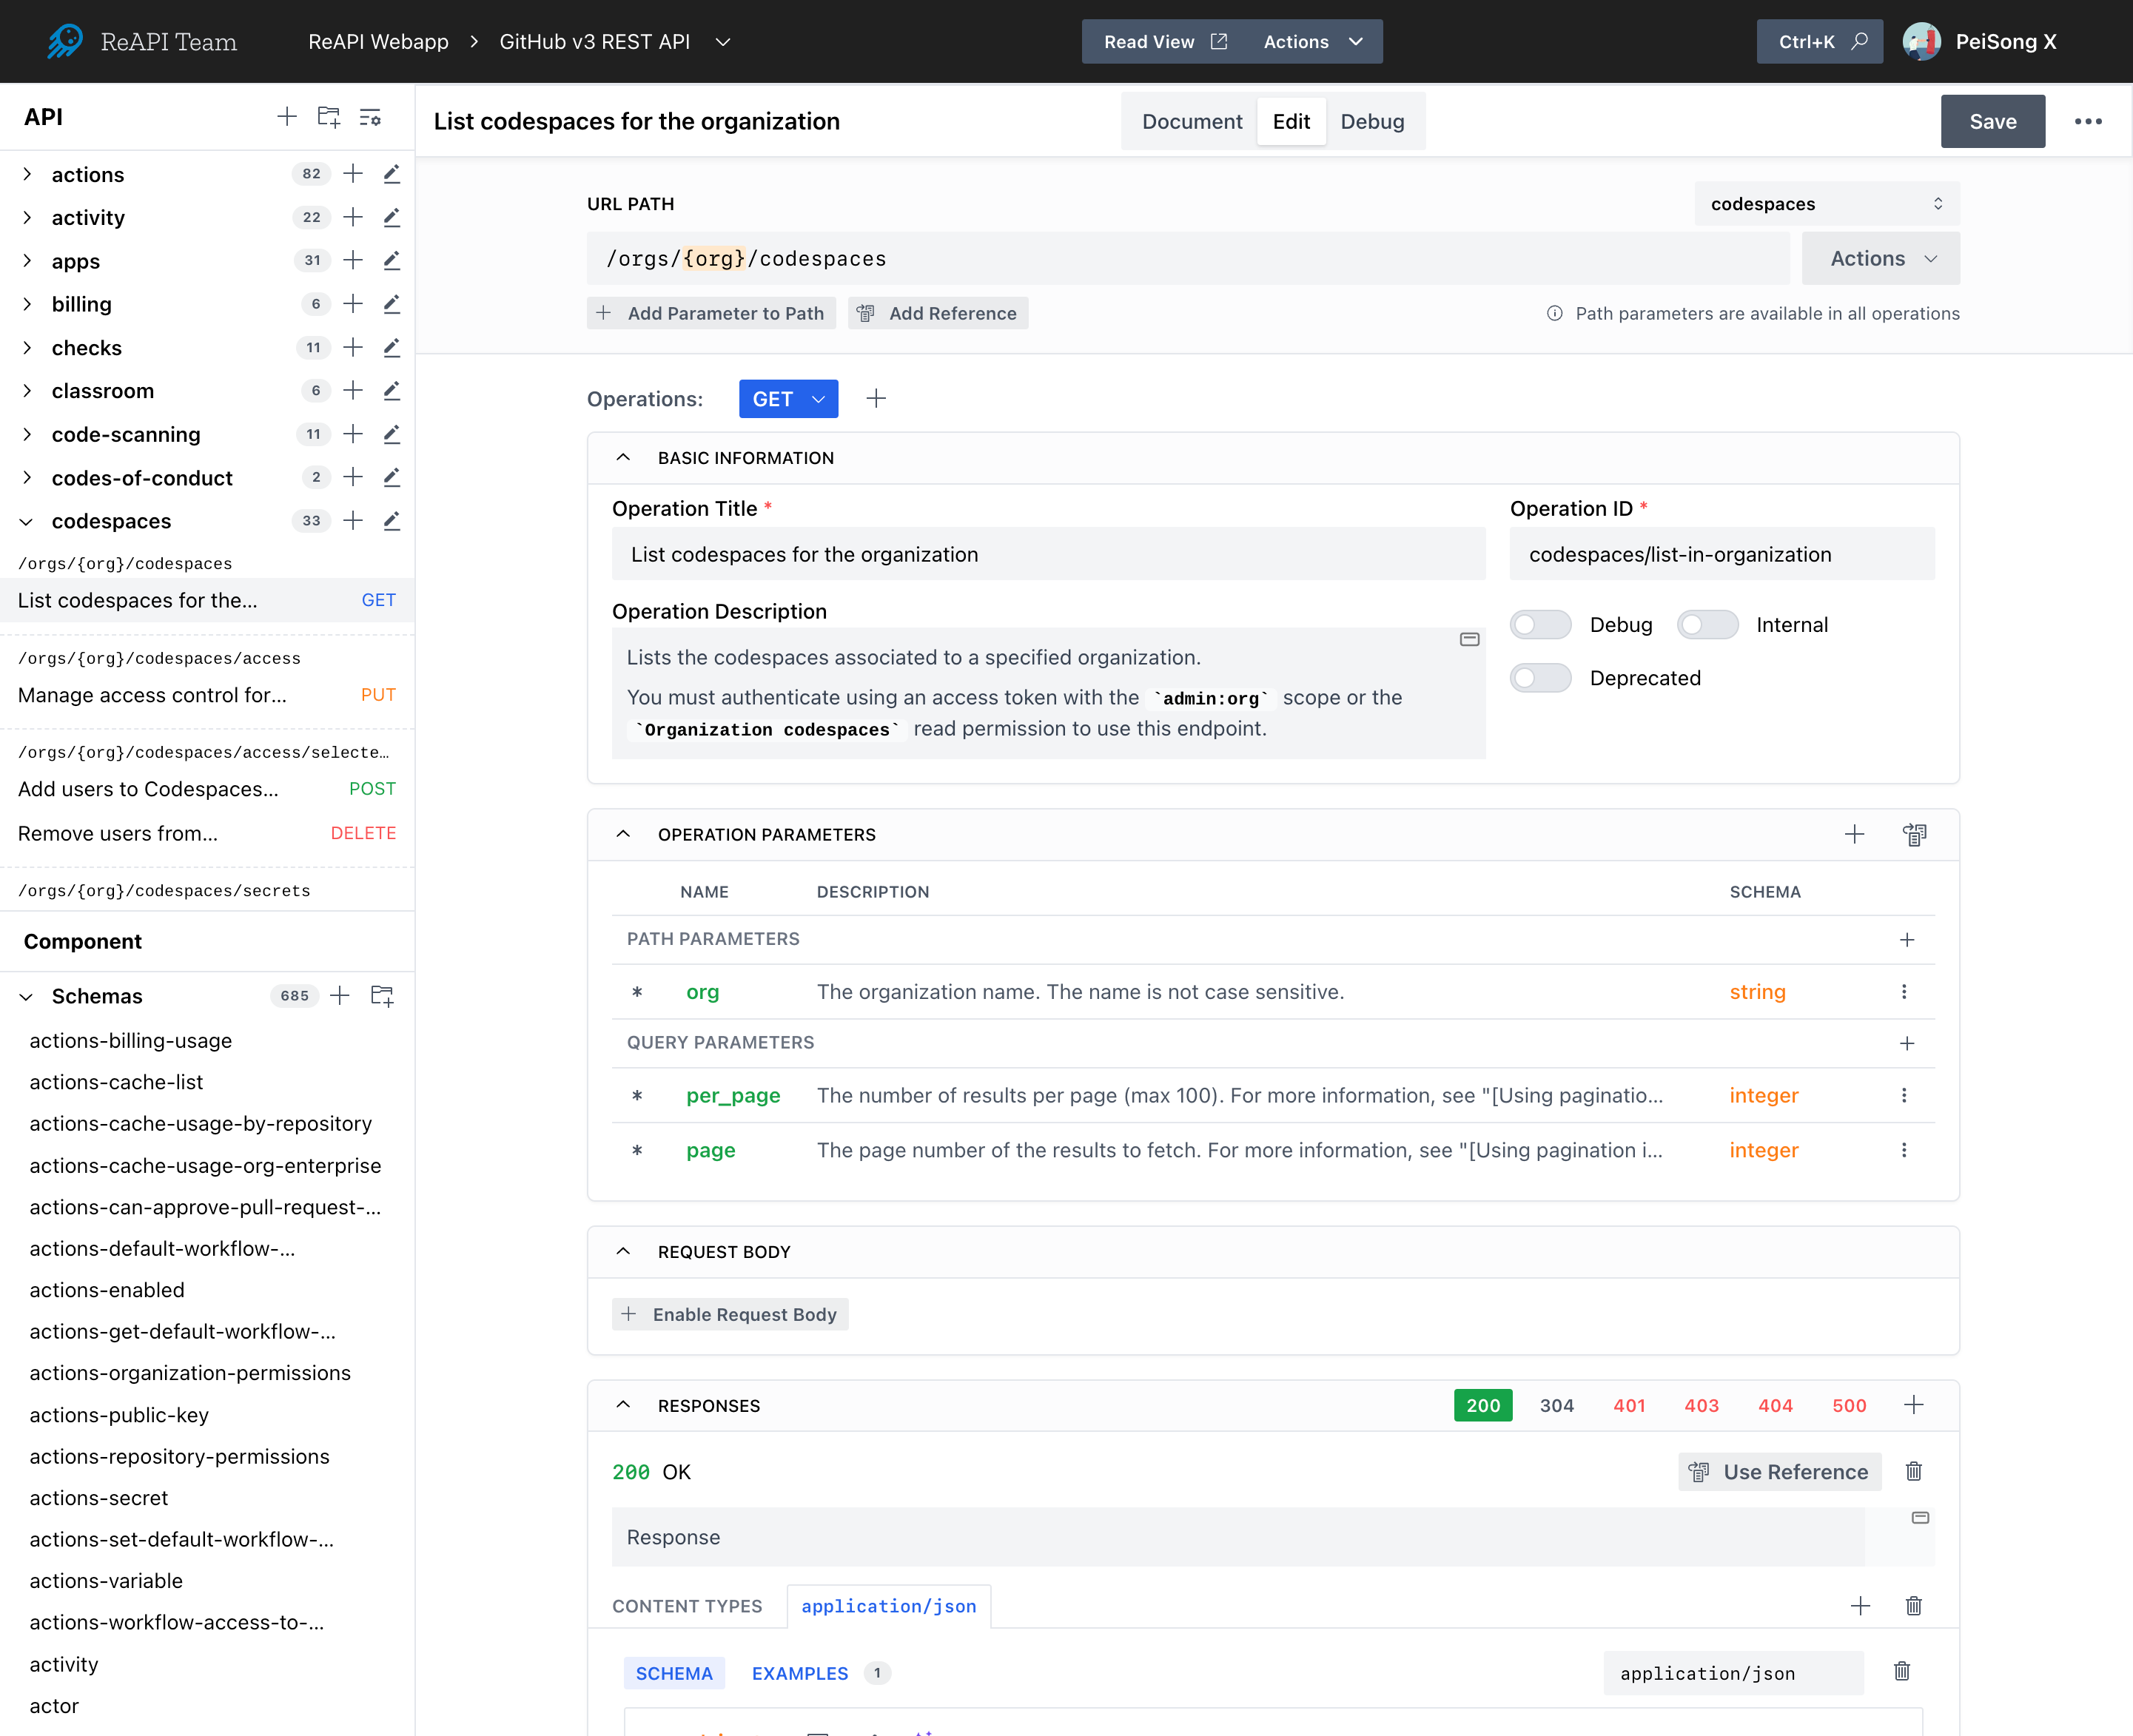Open API list settings filter icon
Viewport: 2133px width, 1736px height.
(370, 117)
